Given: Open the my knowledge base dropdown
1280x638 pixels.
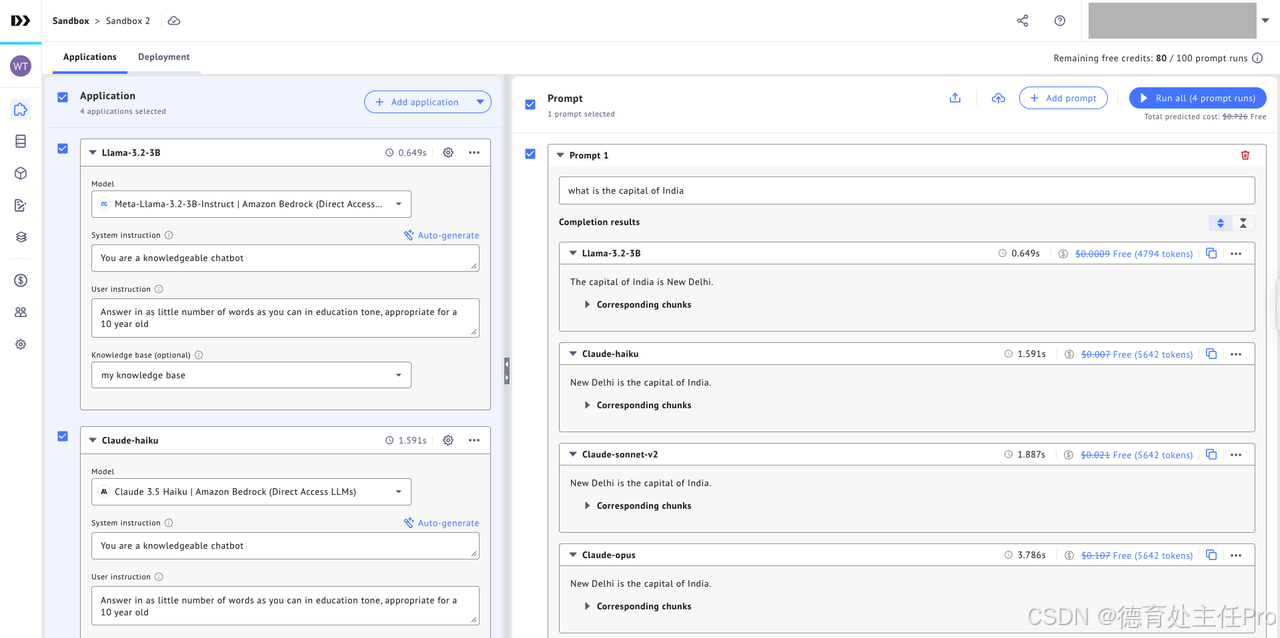Looking at the screenshot, I should tap(251, 375).
